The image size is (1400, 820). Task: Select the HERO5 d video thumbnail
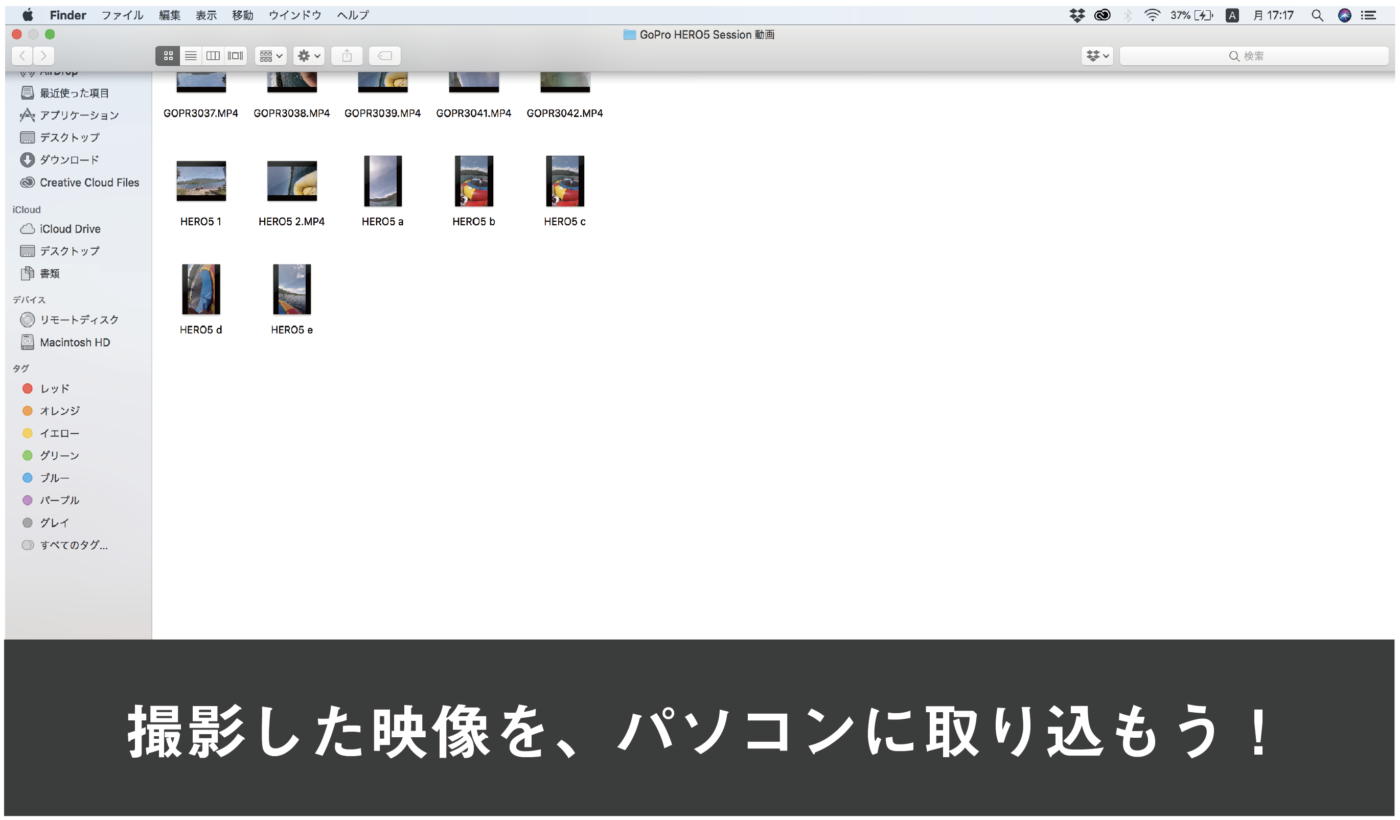(201, 289)
